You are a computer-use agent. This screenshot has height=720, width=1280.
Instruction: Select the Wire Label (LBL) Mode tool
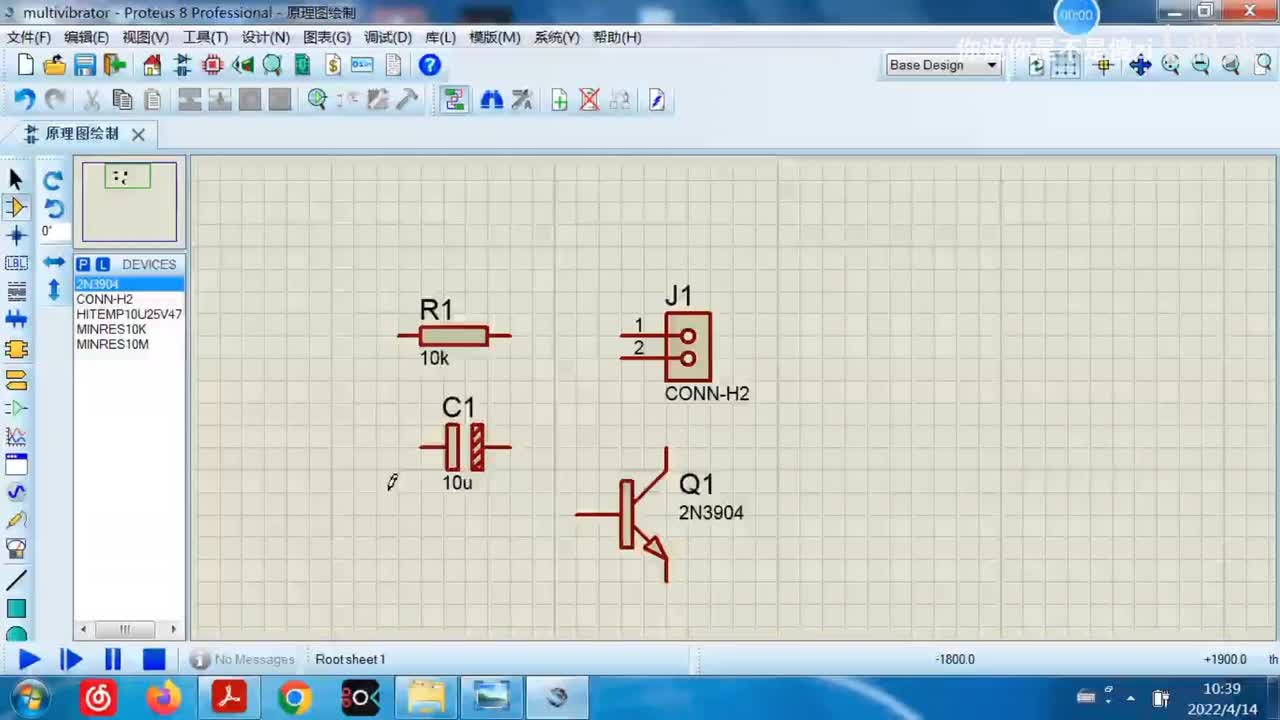[x=16, y=263]
